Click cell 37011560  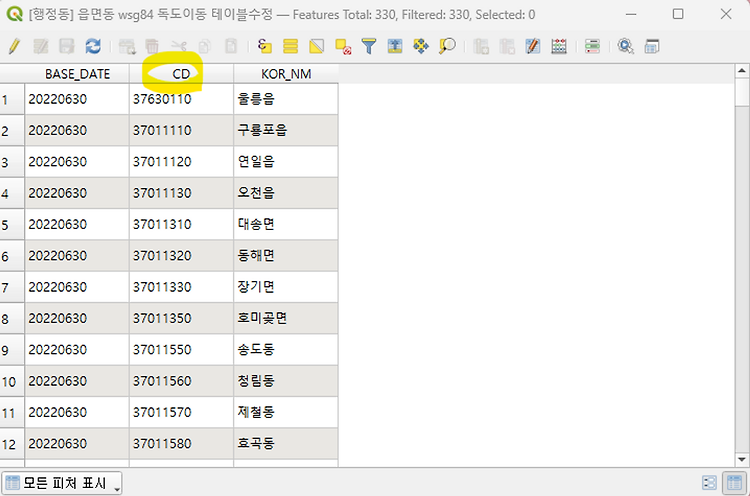pos(181,381)
